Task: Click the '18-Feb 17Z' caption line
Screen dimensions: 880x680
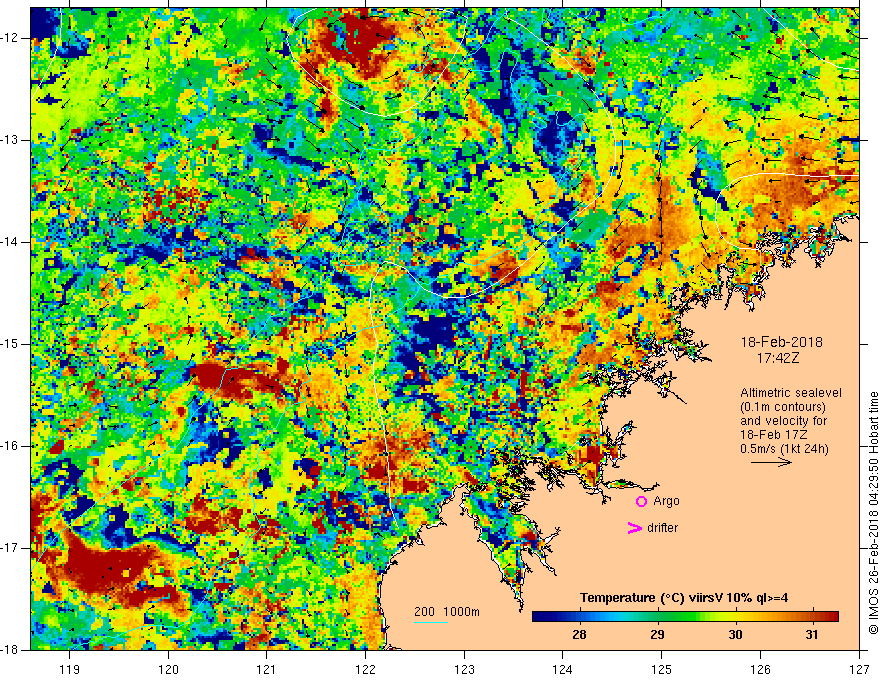Action: (x=773, y=435)
